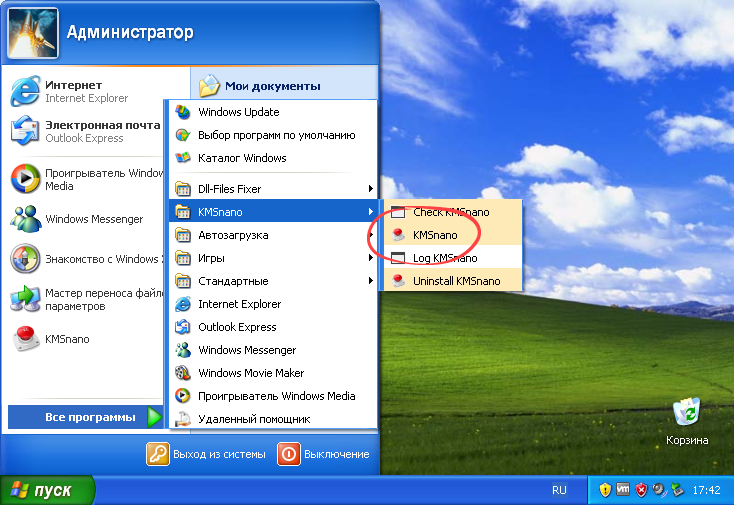This screenshot has height=505, width=734.
Task: Choose Log KMSnano from submenu
Action: click(444, 258)
